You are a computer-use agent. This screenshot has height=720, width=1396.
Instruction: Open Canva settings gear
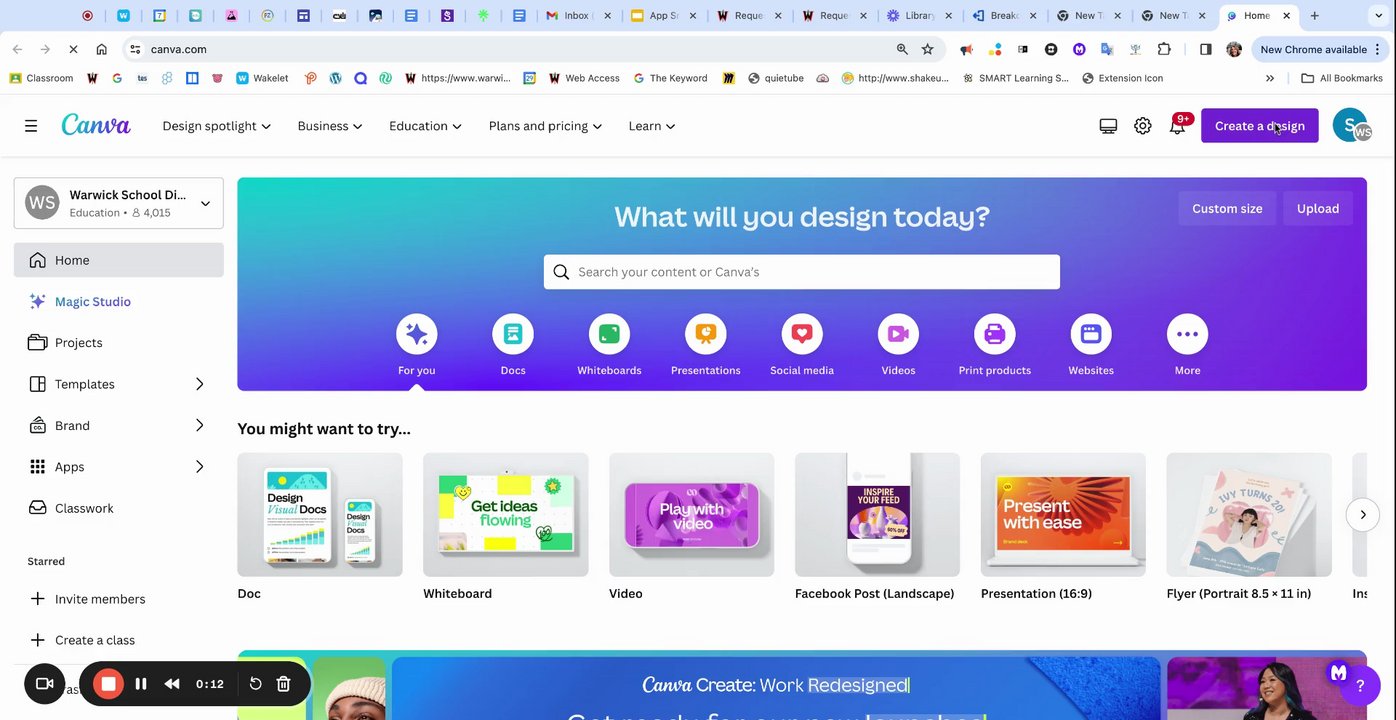point(1142,126)
